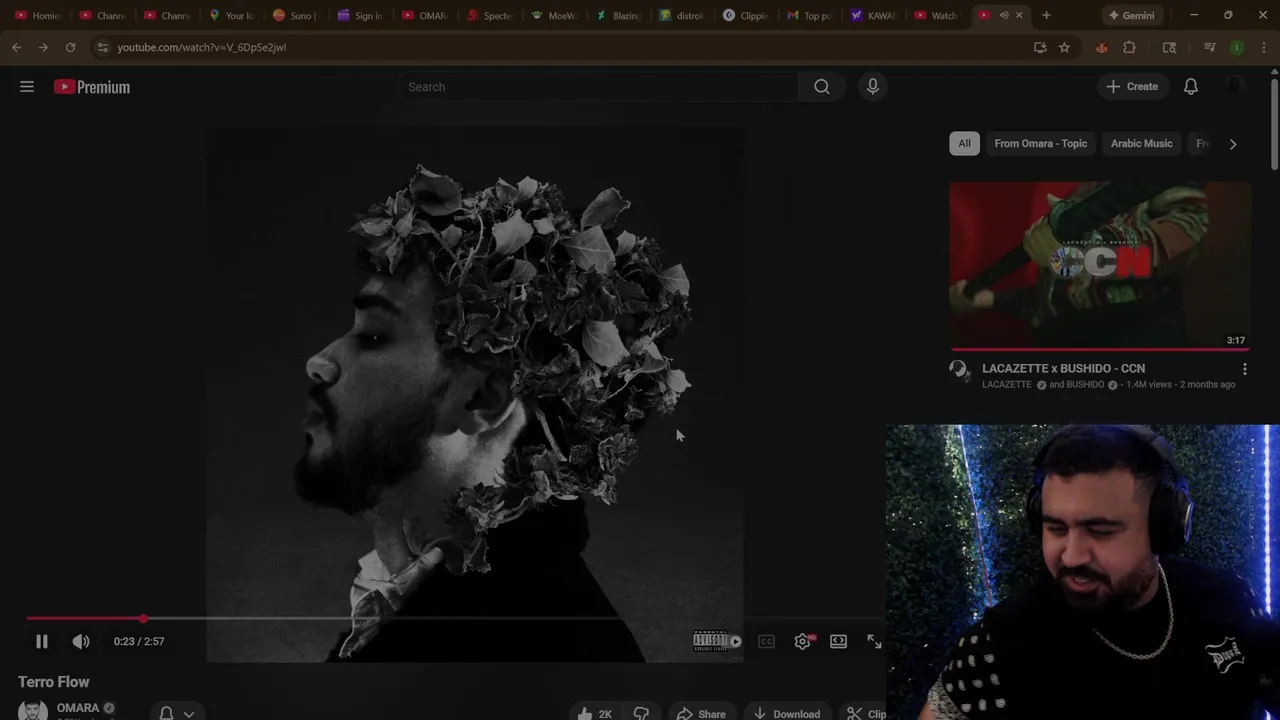Switch to the Sign in tab
The height and width of the screenshot is (720, 1280).
360,15
